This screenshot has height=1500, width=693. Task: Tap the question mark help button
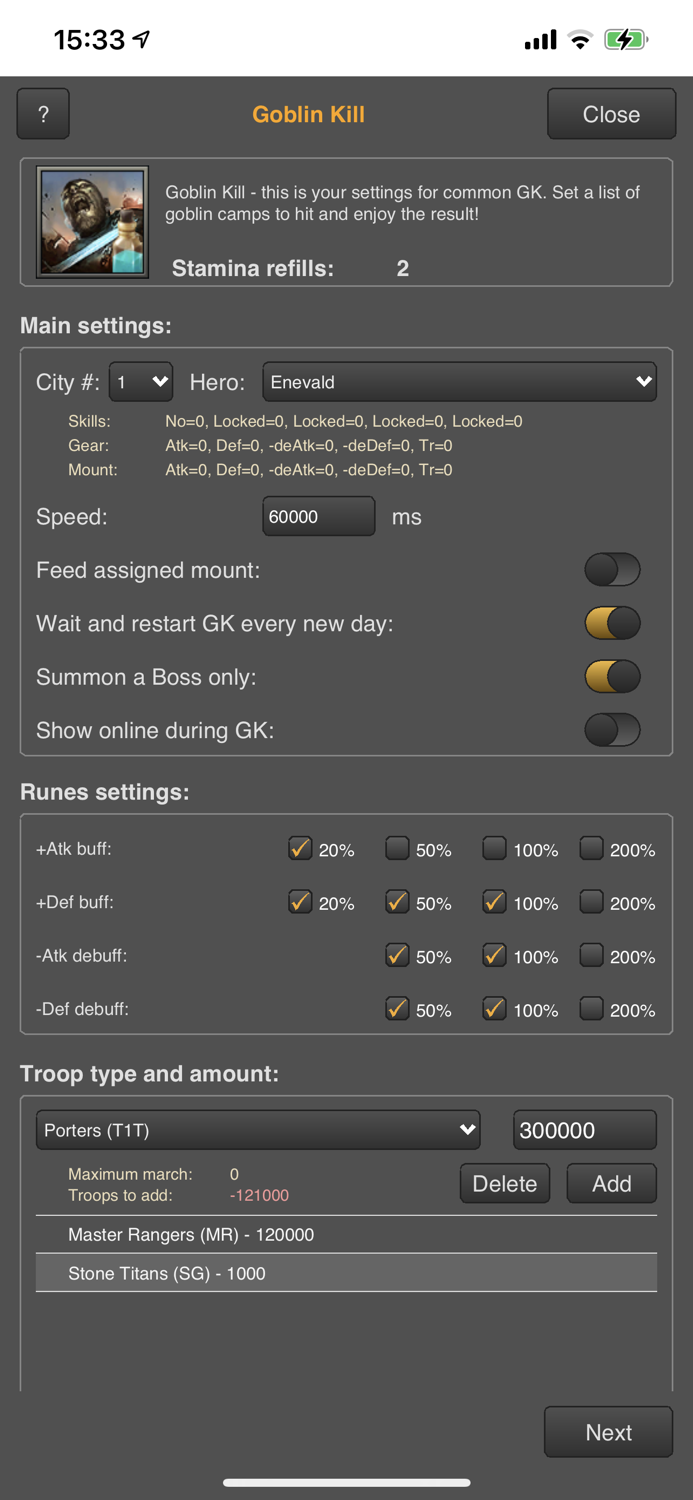pos(43,114)
